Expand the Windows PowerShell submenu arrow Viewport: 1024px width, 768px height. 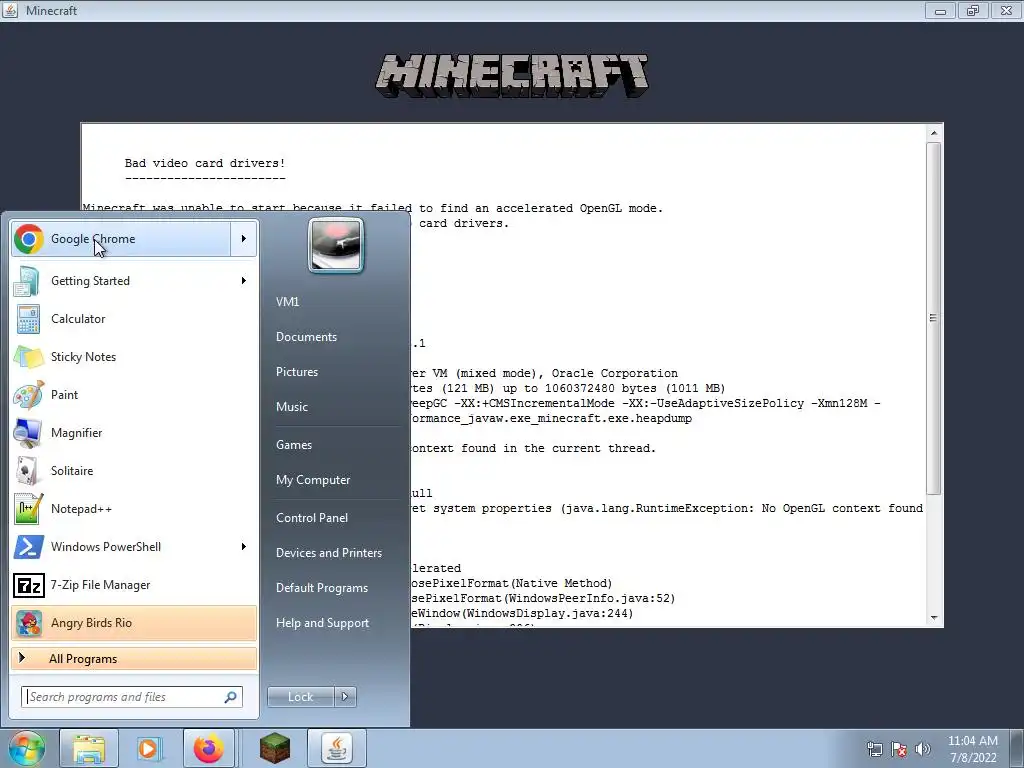pyautogui.click(x=244, y=547)
